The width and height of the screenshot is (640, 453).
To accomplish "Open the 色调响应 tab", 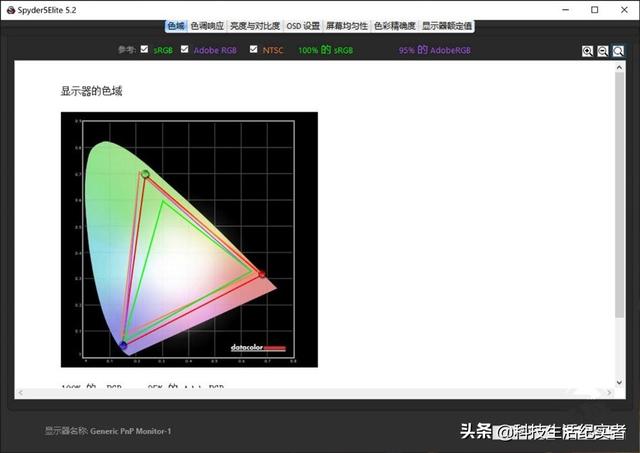I will coord(207,26).
